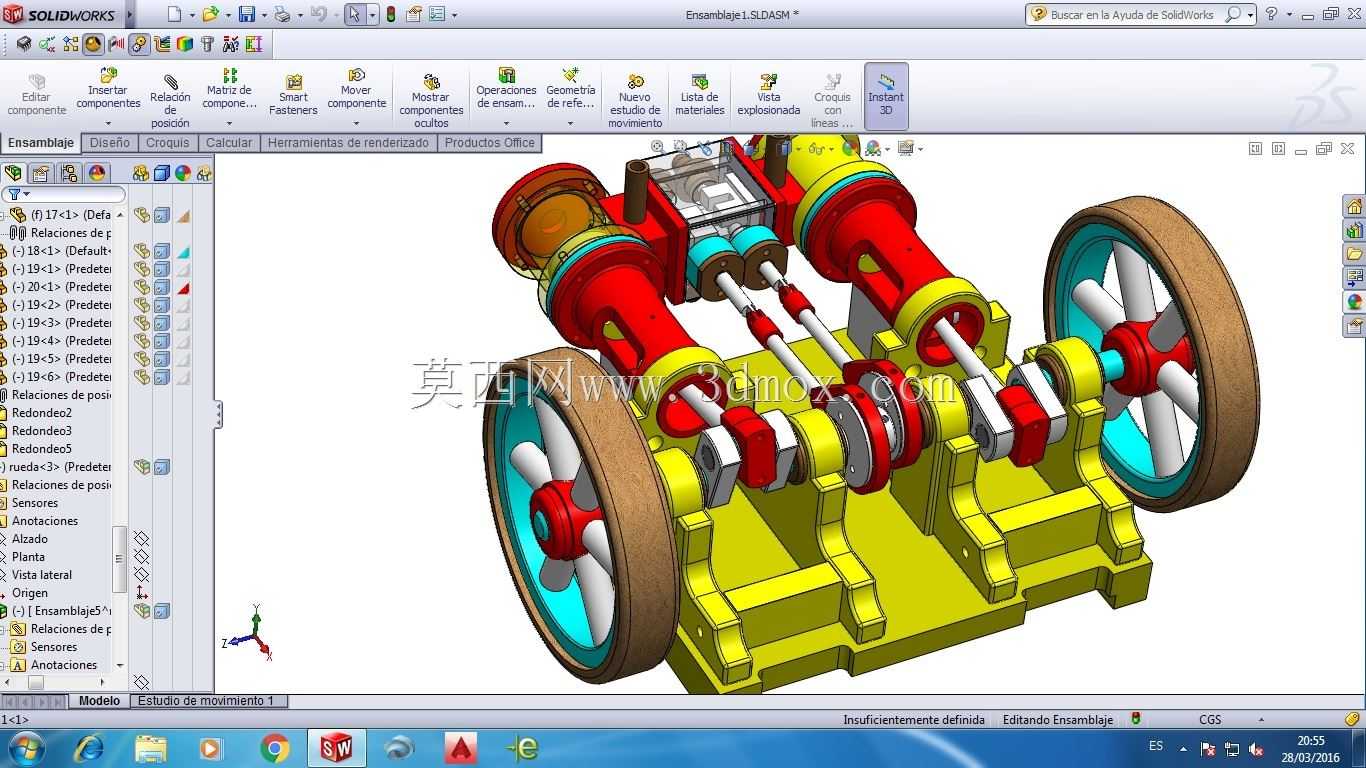Select Origen in feature tree
The width and height of the screenshot is (1366, 768).
(x=30, y=593)
